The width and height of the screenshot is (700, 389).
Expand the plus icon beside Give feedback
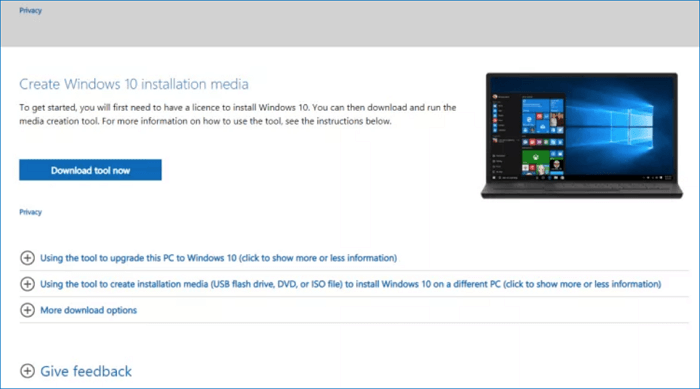(27, 371)
